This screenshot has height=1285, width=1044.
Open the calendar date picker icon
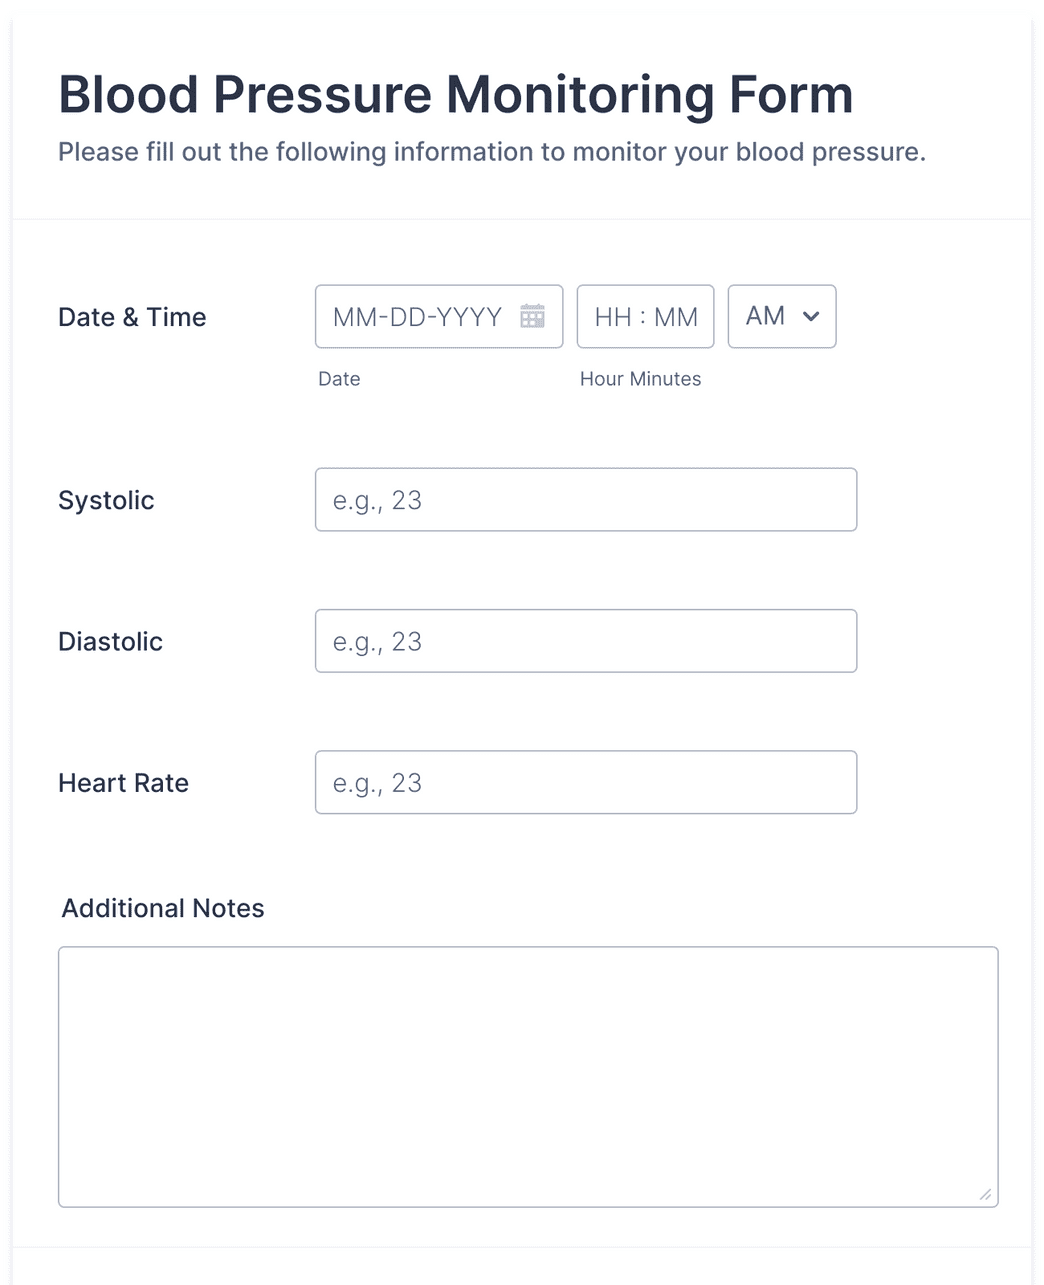click(x=534, y=316)
